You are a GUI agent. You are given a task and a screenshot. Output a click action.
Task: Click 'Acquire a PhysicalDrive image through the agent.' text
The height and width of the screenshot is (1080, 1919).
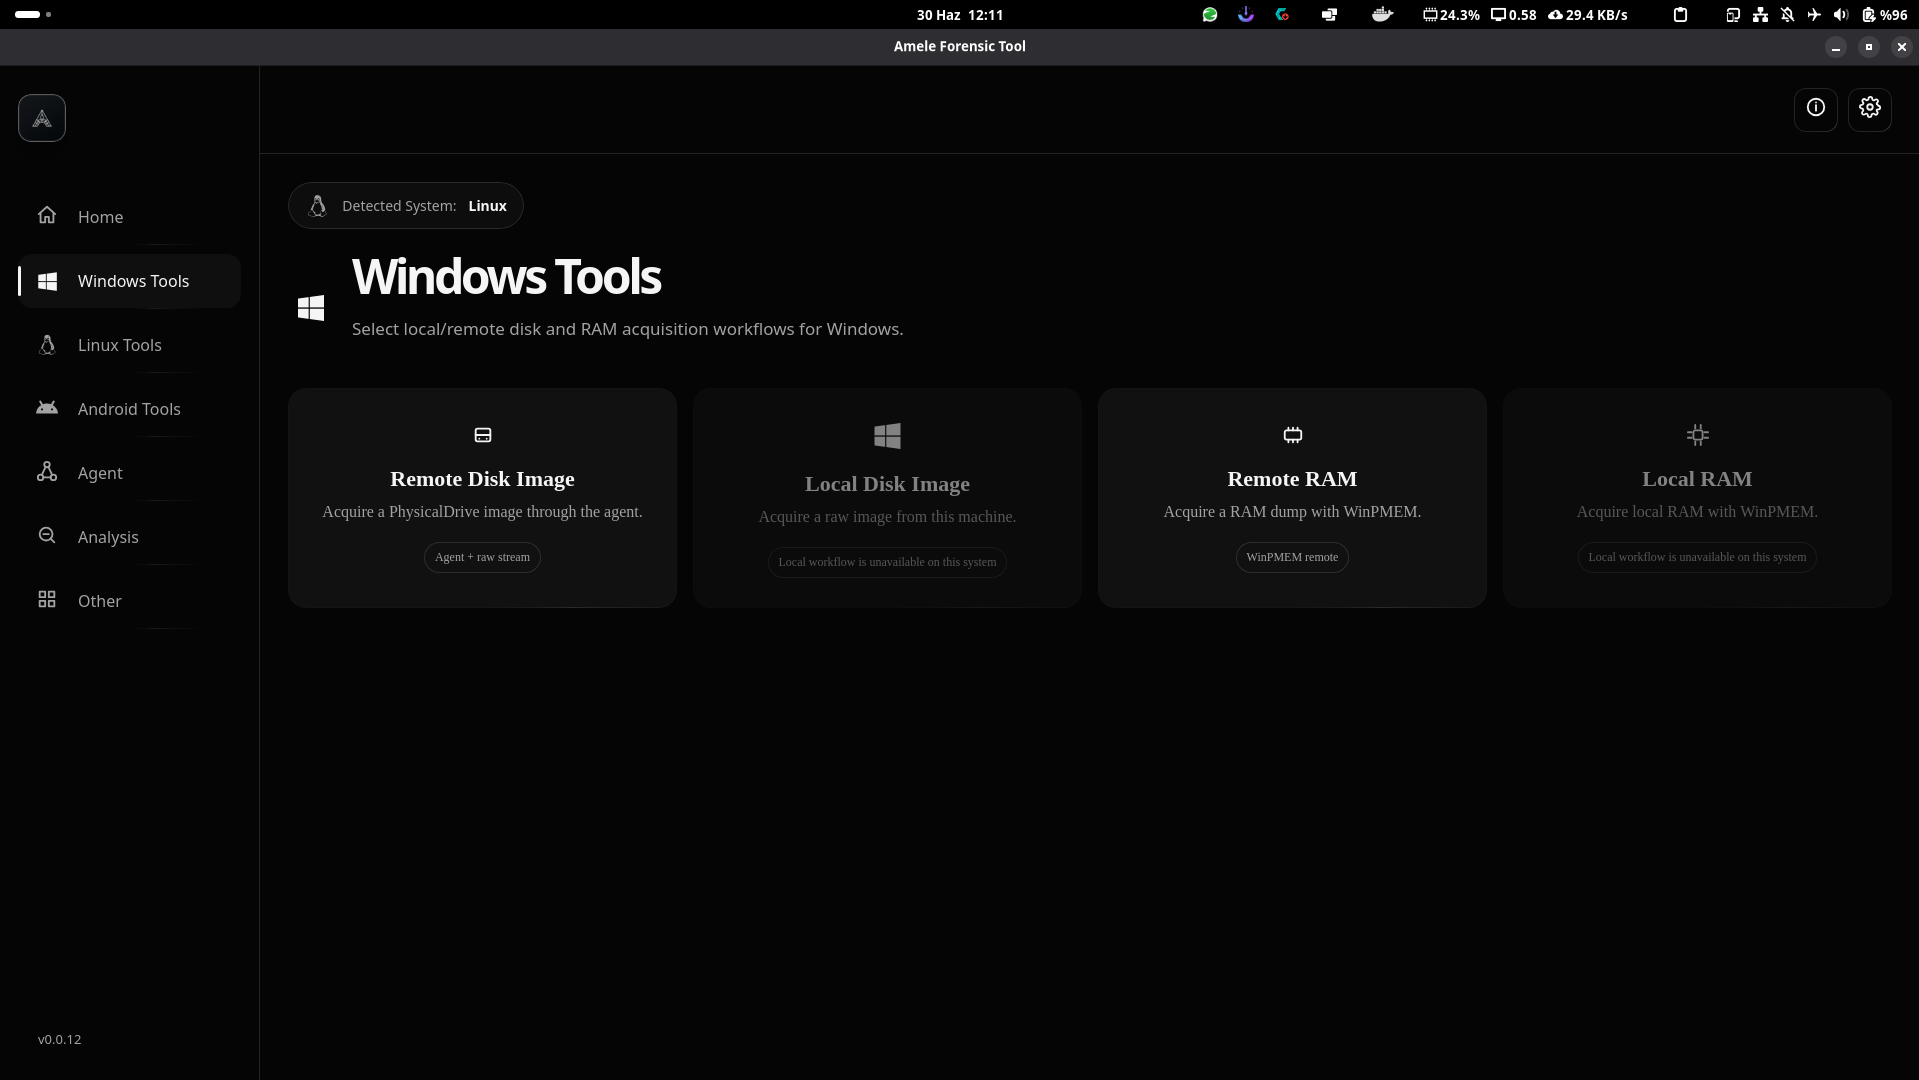(482, 512)
